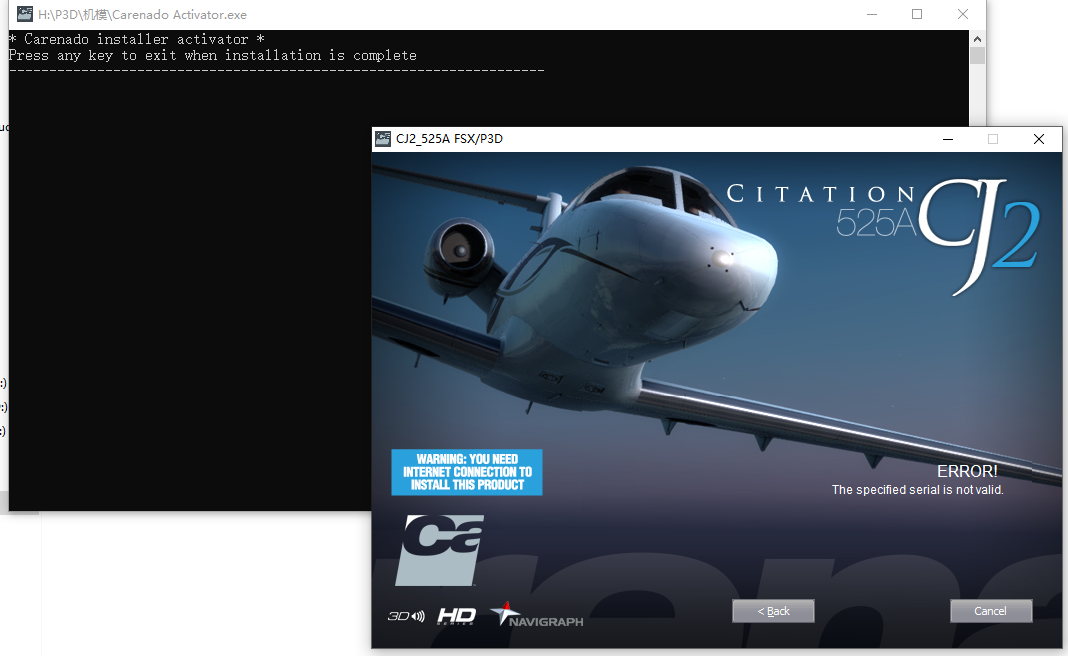Click the Back button in the installer
This screenshot has width=1068, height=656.
coord(773,611)
